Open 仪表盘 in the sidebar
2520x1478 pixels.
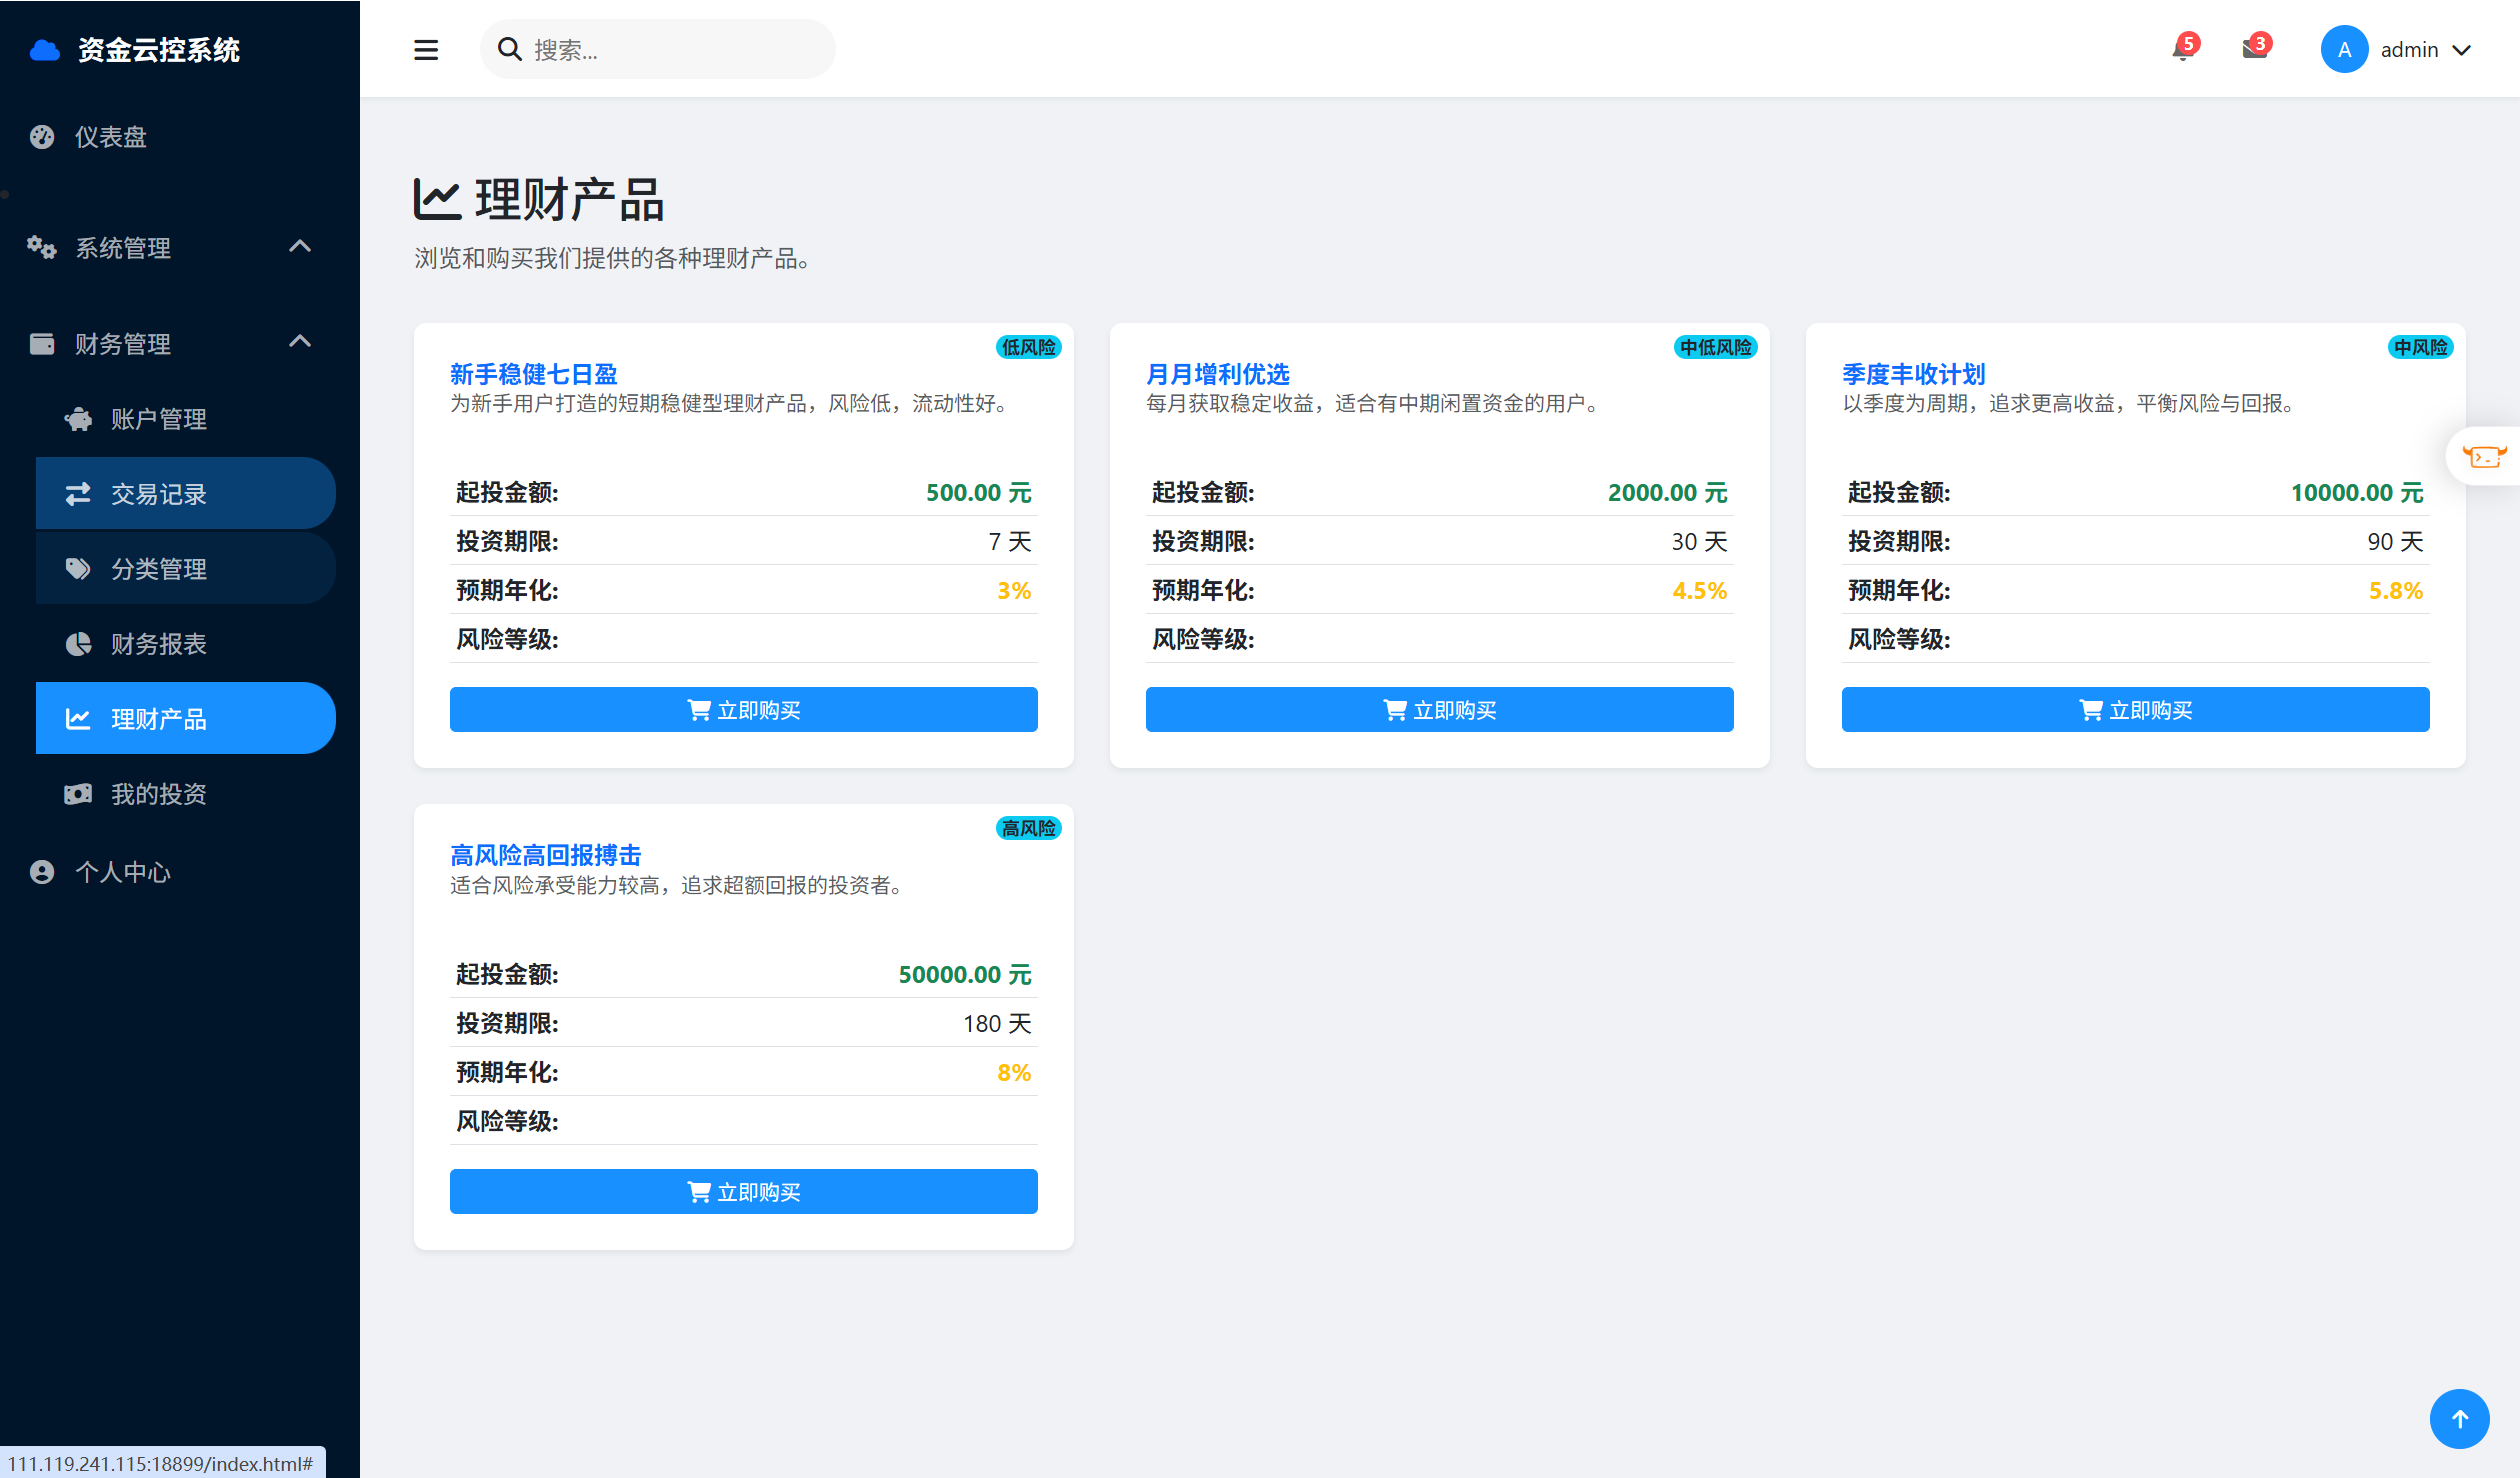tap(110, 137)
